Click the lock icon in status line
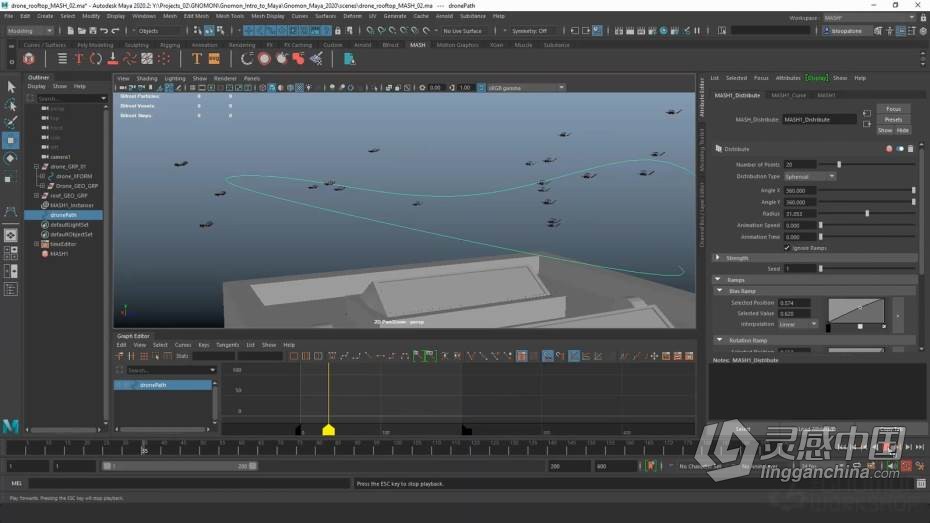The width and height of the screenshot is (930, 523). pyautogui.click(x=338, y=30)
